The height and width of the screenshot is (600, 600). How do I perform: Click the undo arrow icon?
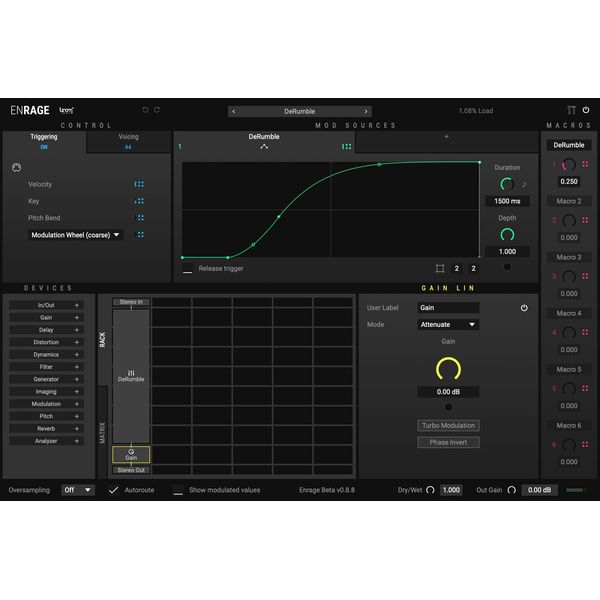coord(145,110)
